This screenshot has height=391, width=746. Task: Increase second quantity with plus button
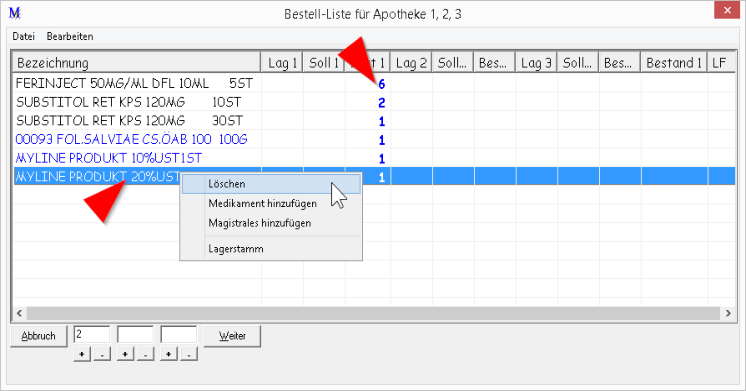[126, 354]
